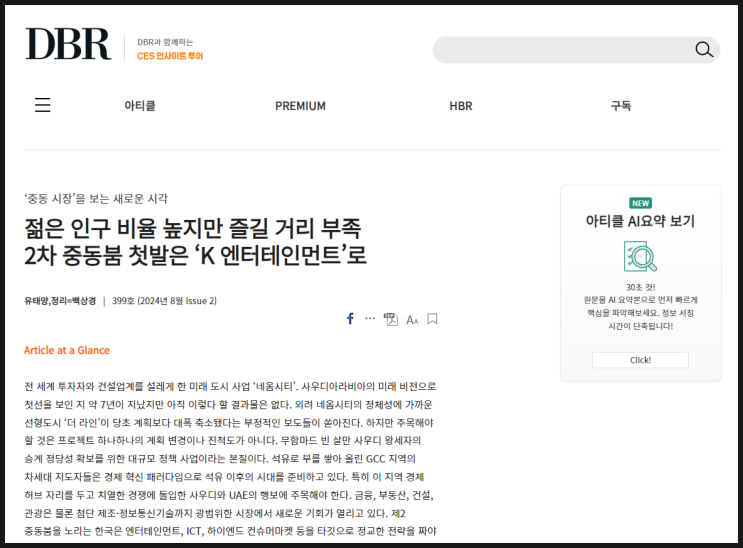This screenshot has width=743, height=548.
Task: Open the HBR menu
Action: pos(461,106)
